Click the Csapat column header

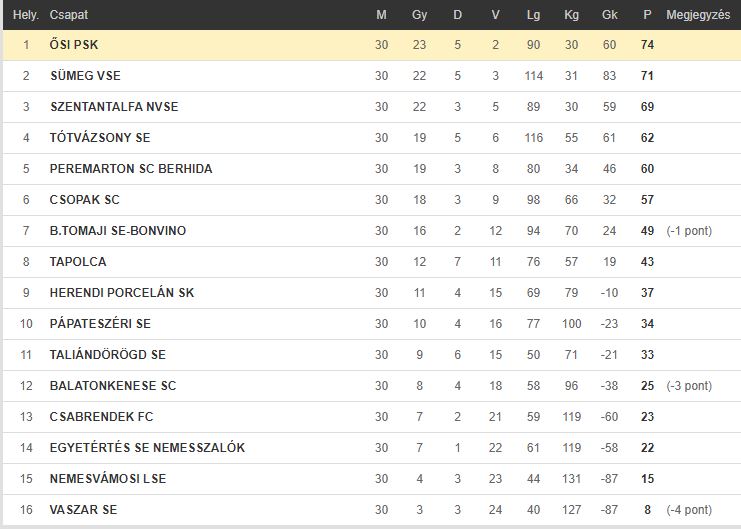69,15
